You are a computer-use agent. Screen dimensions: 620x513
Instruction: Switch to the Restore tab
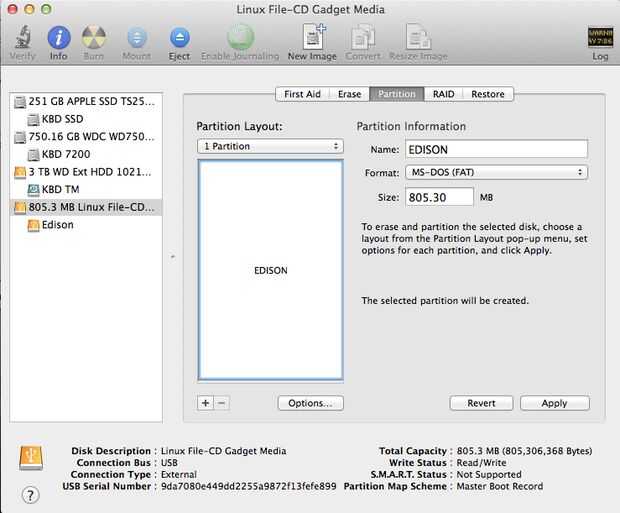click(x=488, y=94)
